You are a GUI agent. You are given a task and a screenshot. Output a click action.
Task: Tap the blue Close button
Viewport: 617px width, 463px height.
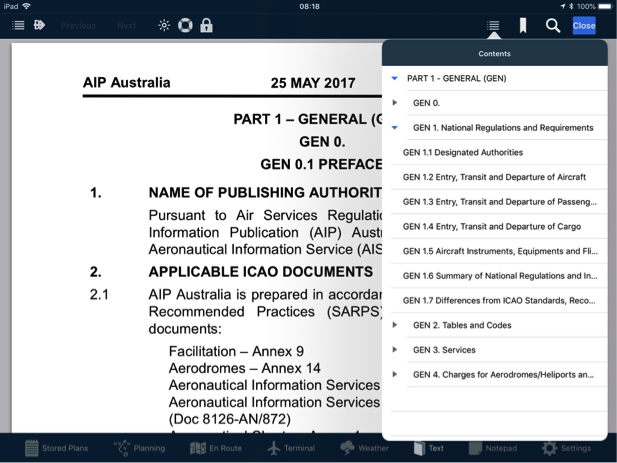[584, 26]
